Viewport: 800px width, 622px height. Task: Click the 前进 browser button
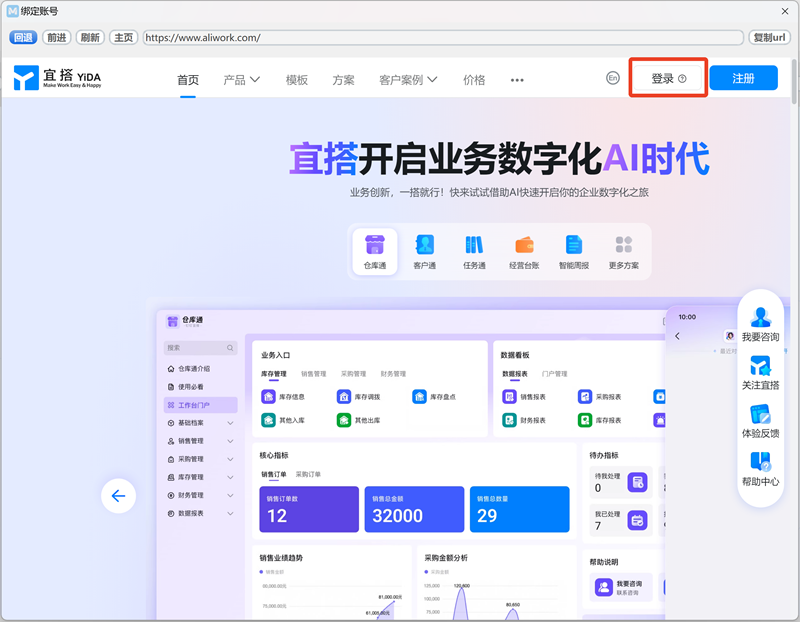pyautogui.click(x=57, y=37)
